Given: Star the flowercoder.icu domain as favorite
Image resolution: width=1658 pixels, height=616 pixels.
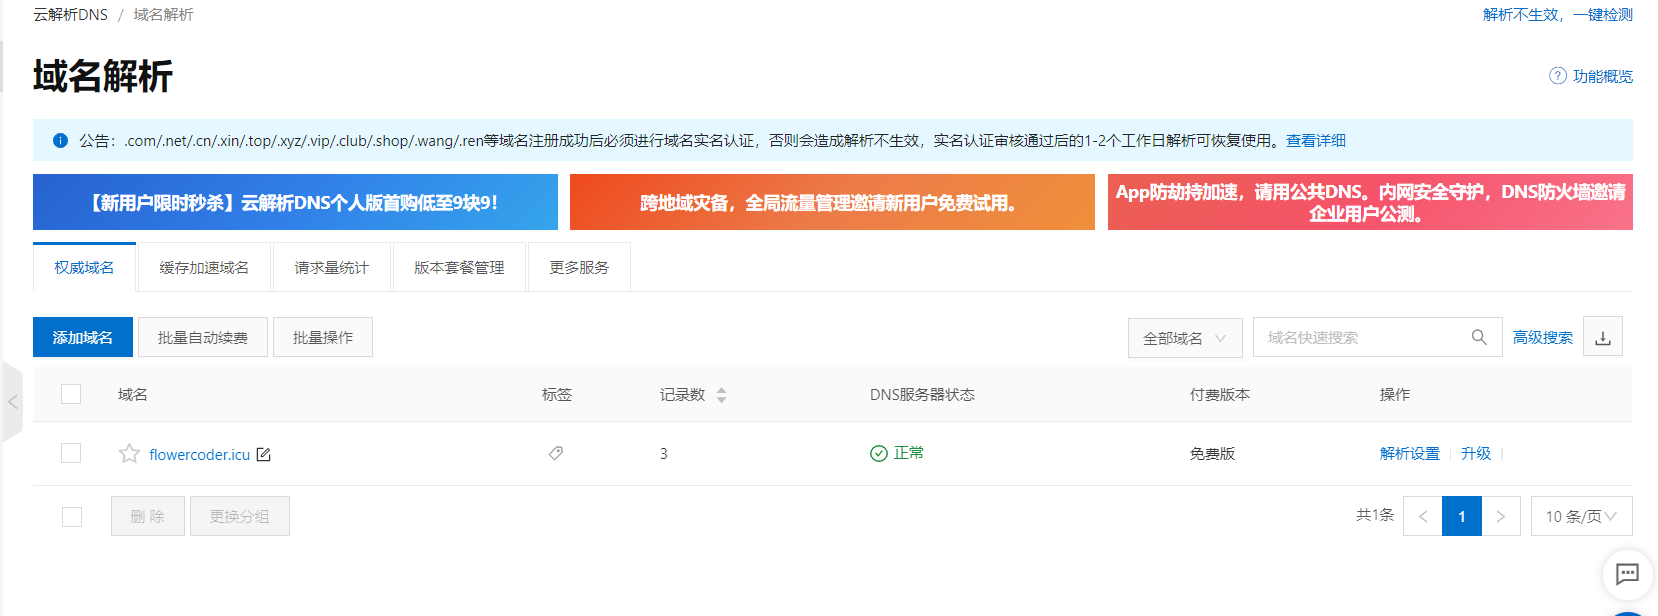Looking at the screenshot, I should 129,454.
